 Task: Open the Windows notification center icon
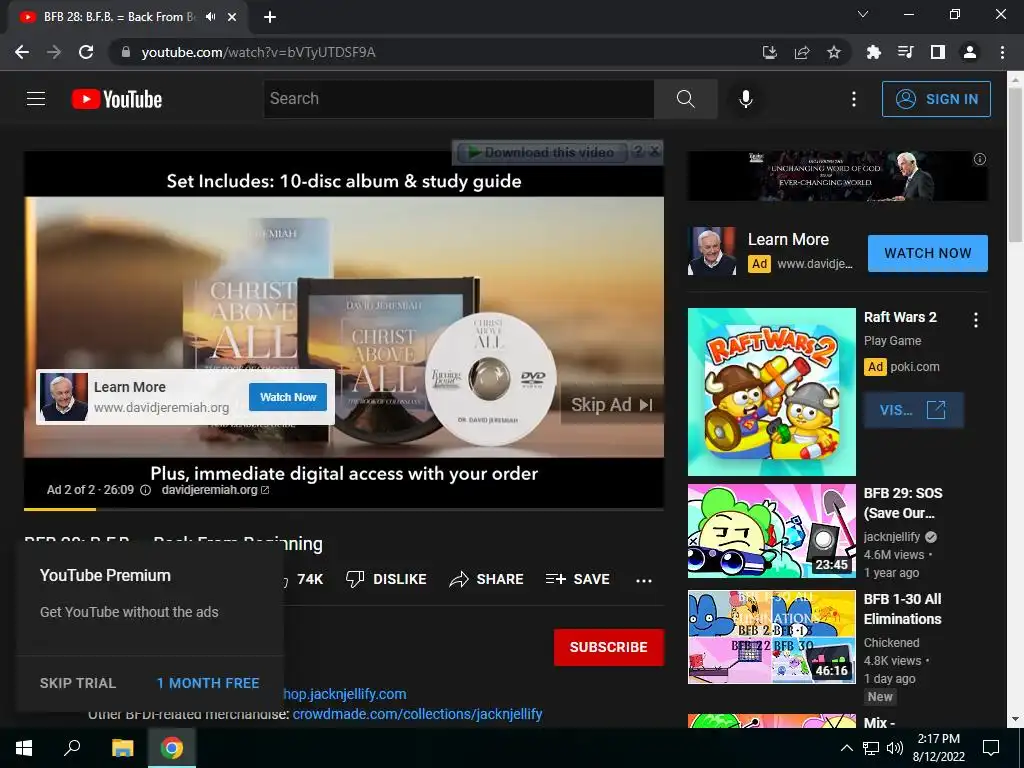pyautogui.click(x=991, y=748)
